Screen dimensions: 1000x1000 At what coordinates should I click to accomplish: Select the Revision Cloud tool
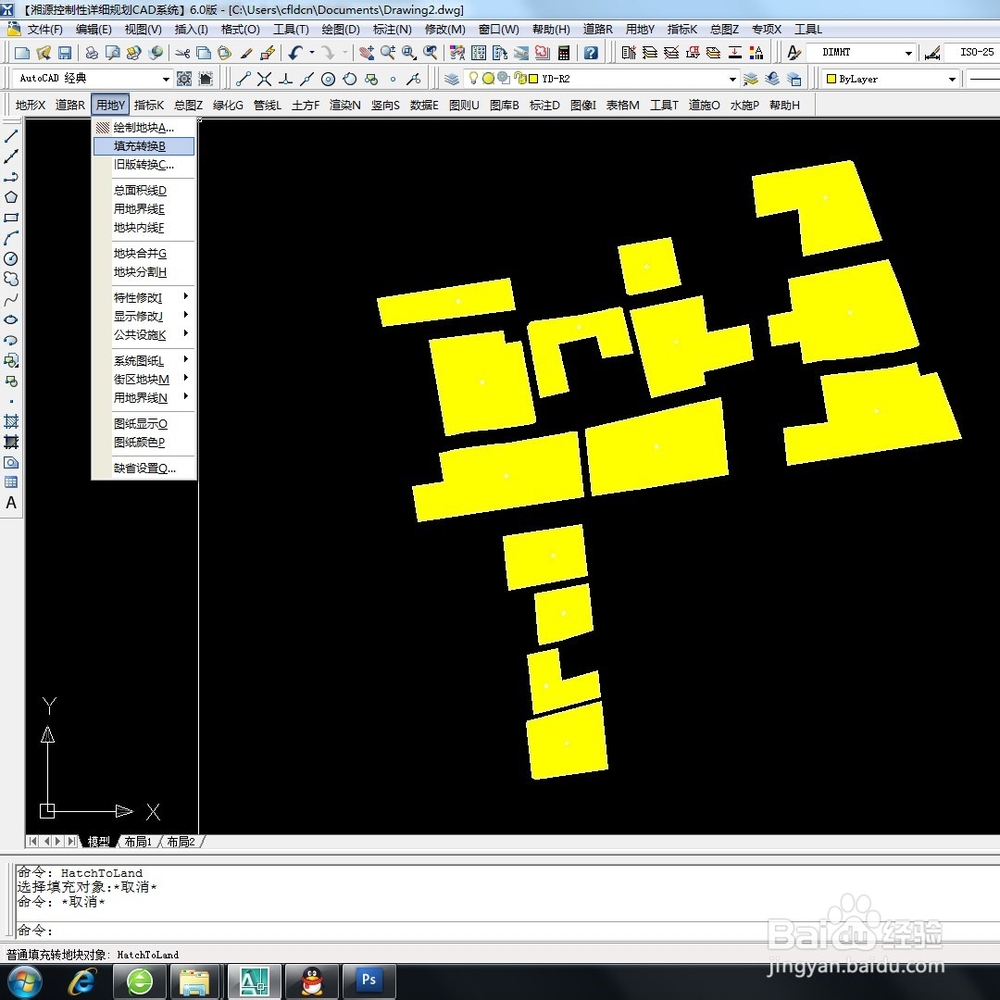(11, 279)
